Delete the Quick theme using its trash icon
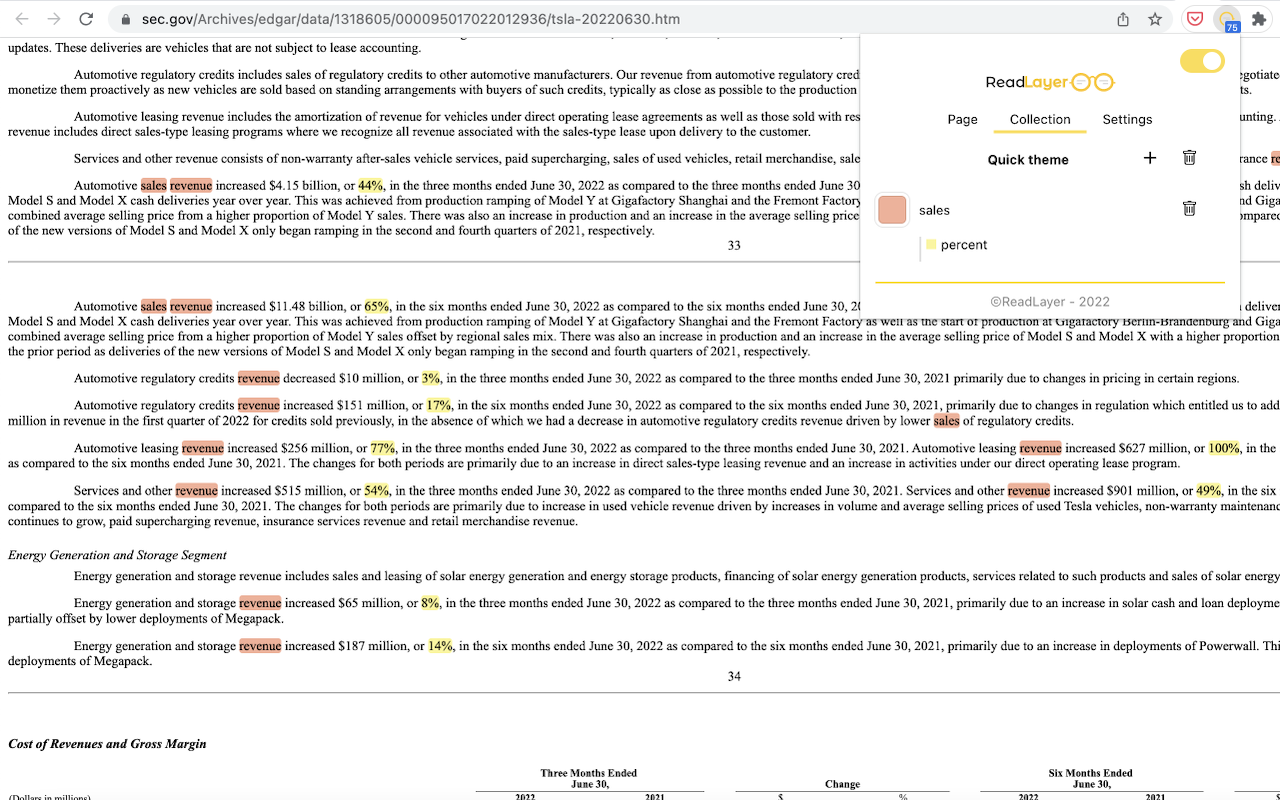 point(1189,158)
